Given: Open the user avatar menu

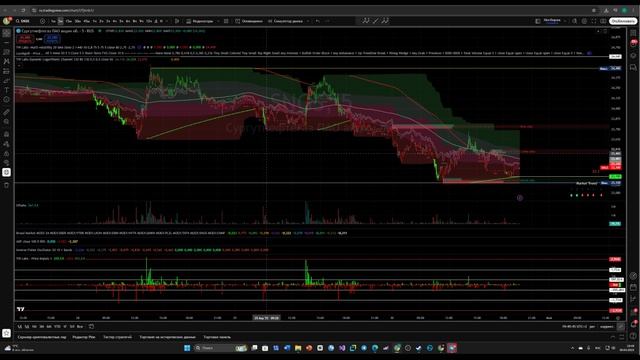Looking at the screenshot, I should (x=6, y=21).
